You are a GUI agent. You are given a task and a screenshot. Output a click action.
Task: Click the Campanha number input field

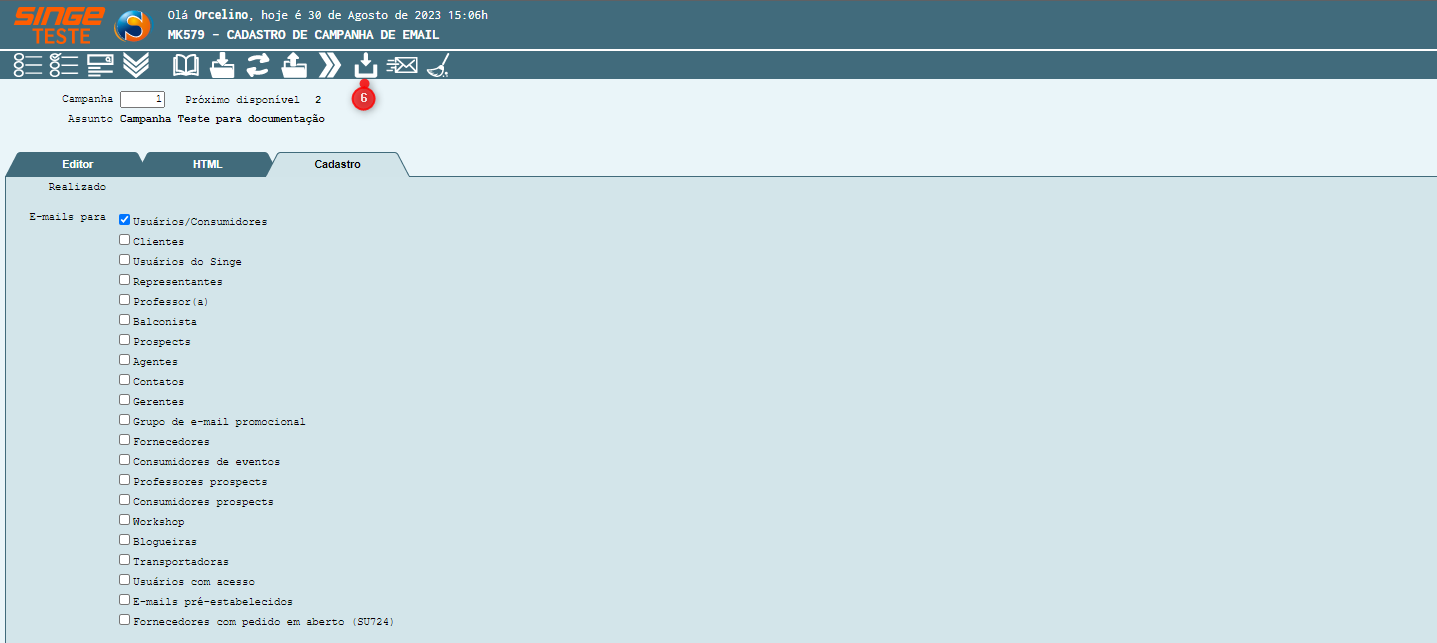click(142, 100)
